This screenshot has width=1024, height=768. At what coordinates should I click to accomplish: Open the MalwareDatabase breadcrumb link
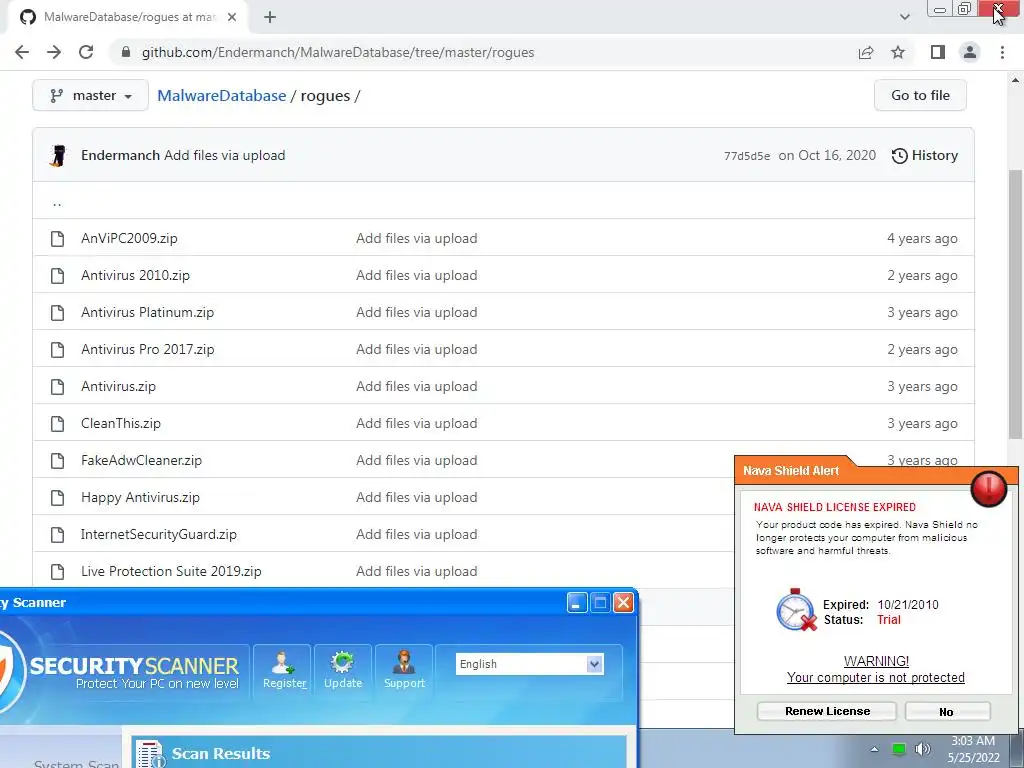[221, 95]
